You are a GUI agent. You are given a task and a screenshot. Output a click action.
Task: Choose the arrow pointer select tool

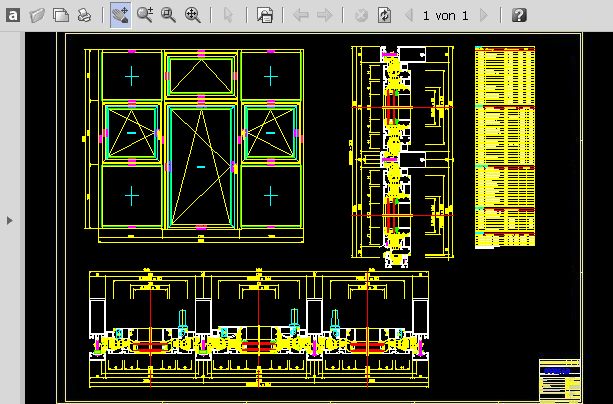click(x=228, y=15)
